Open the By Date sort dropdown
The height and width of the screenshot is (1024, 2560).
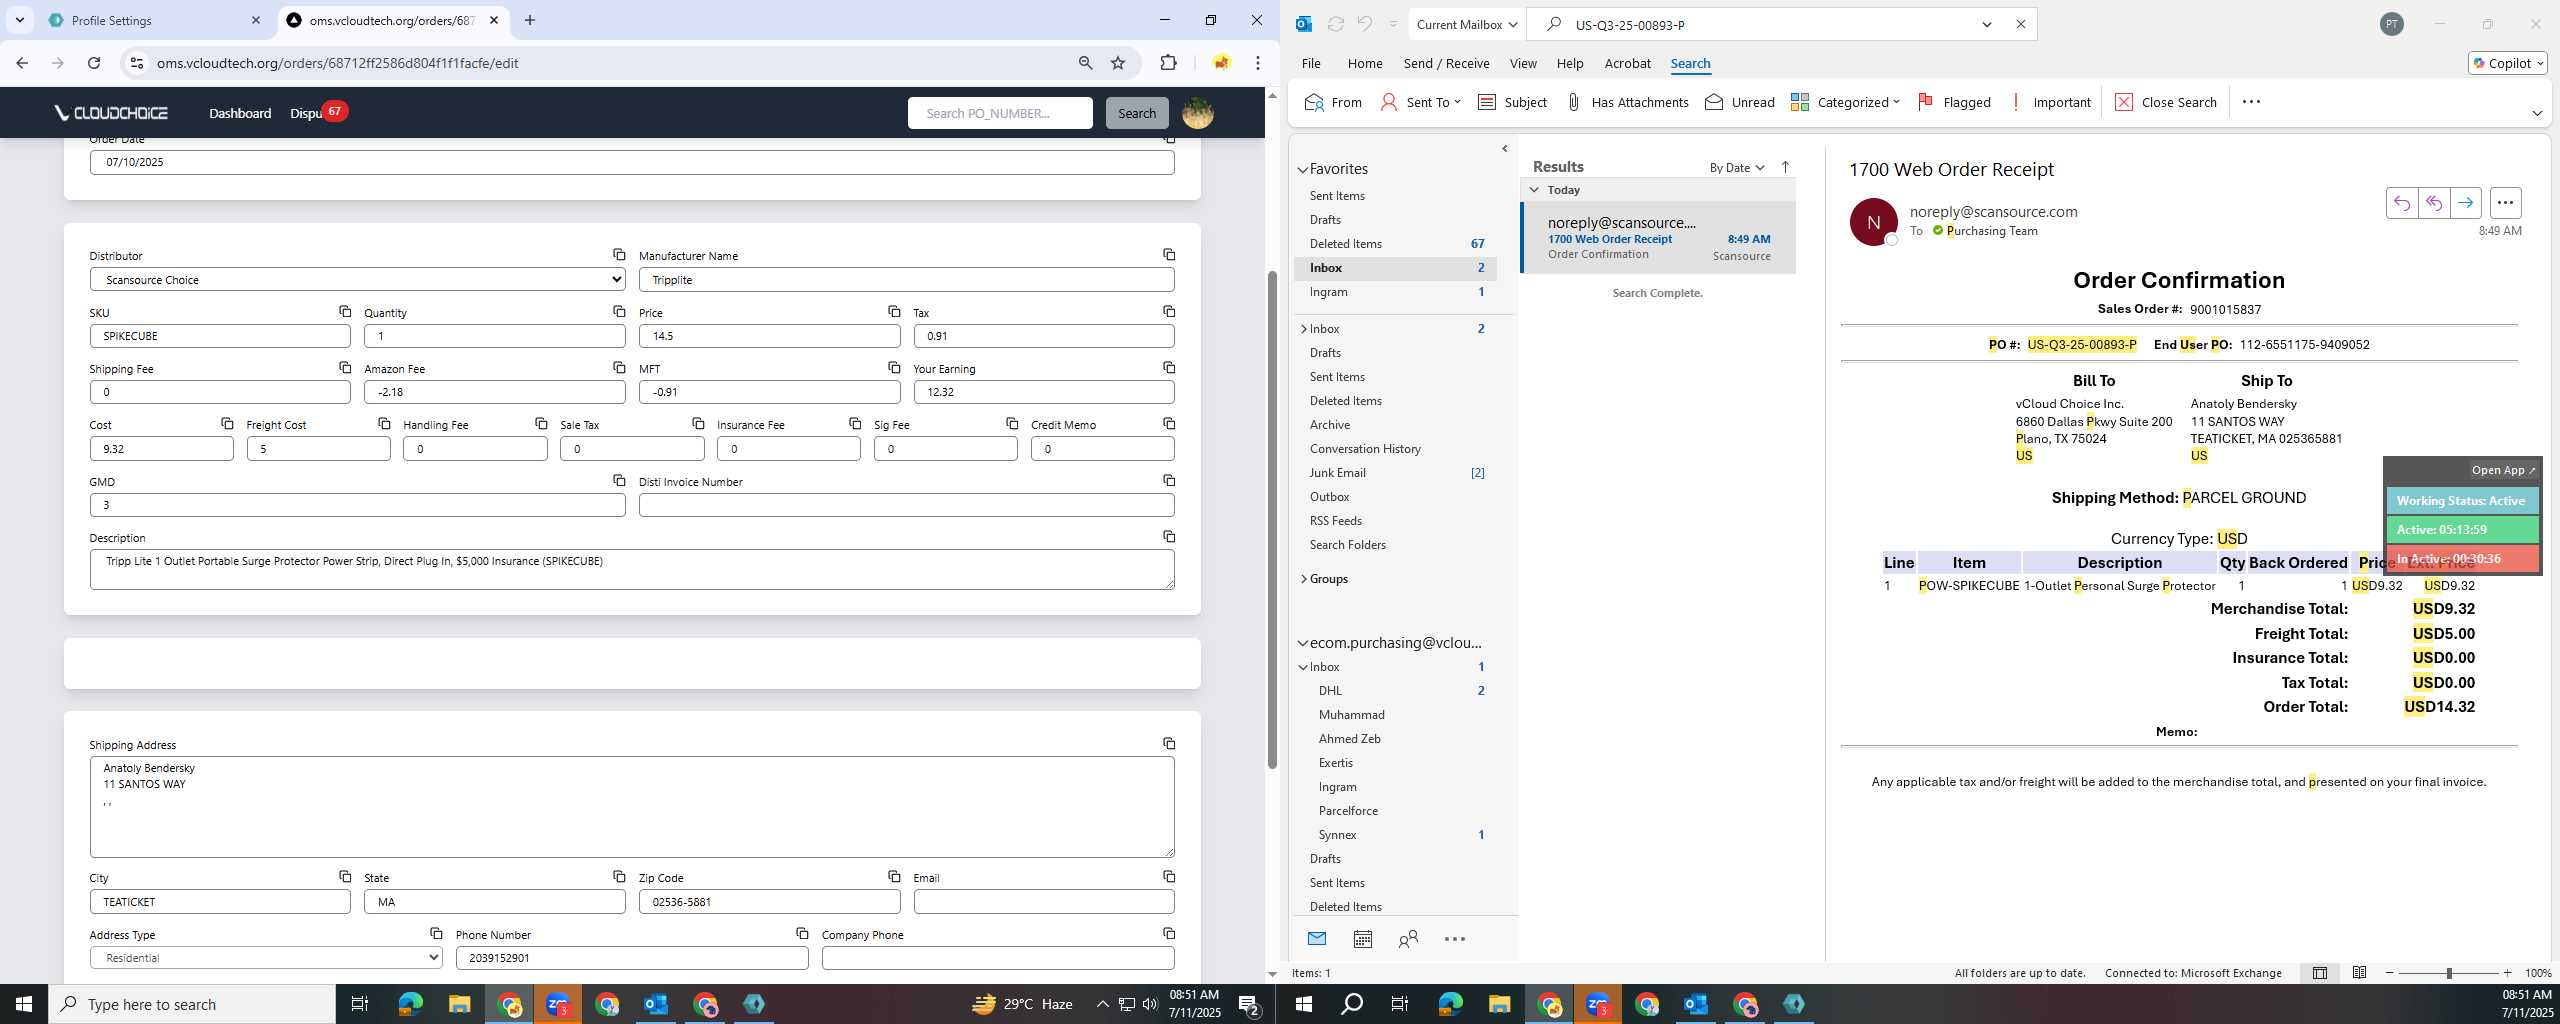[x=1737, y=167]
